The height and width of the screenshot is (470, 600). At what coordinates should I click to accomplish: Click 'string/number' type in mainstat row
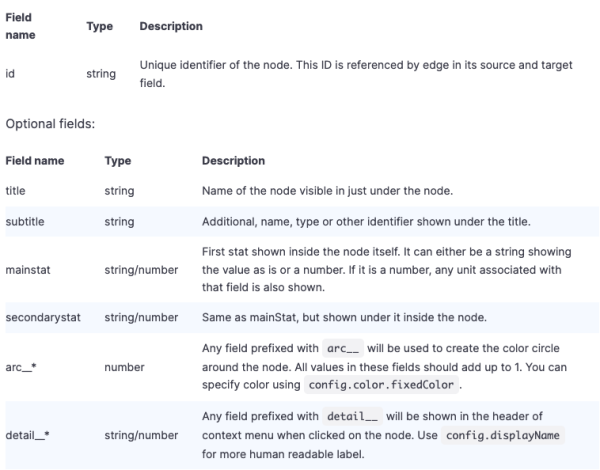click(141, 270)
